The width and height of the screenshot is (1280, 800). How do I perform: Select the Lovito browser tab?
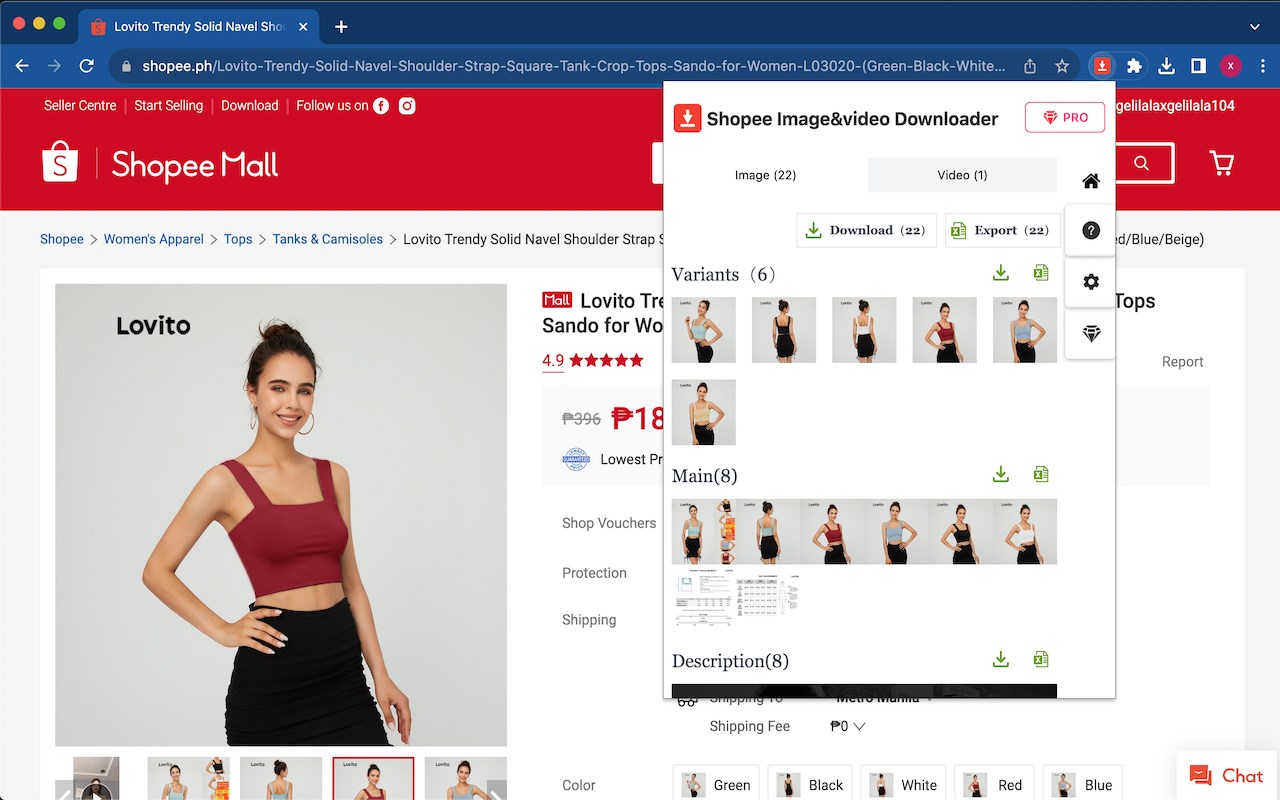coord(198,27)
